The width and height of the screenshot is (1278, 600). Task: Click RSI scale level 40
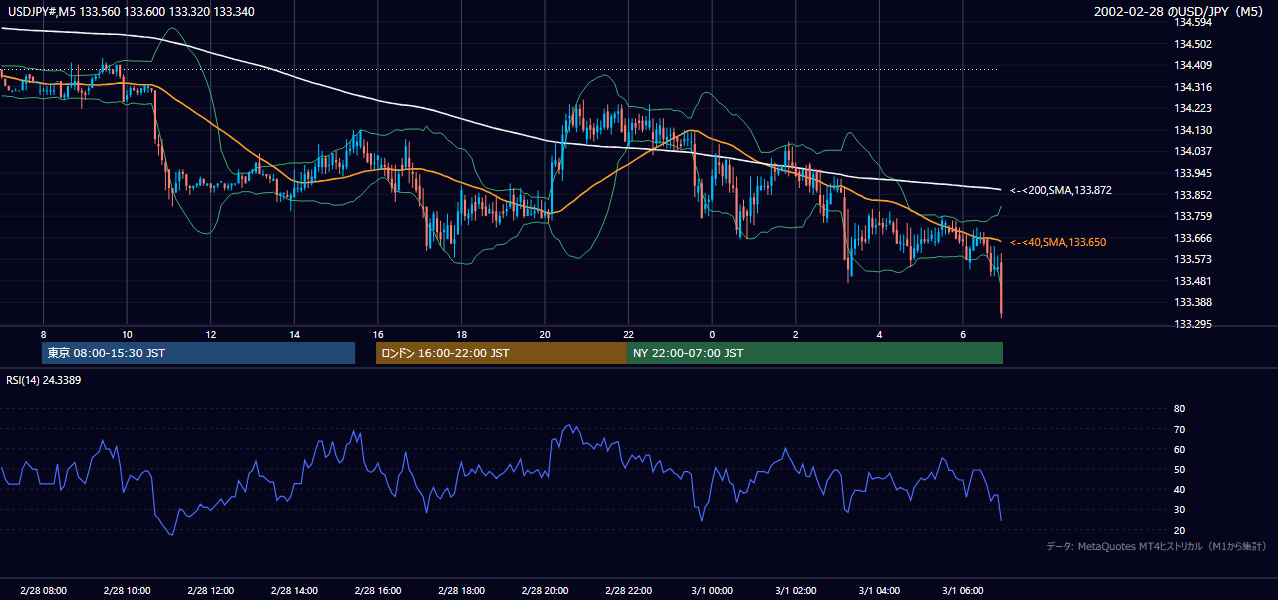tap(1179, 490)
